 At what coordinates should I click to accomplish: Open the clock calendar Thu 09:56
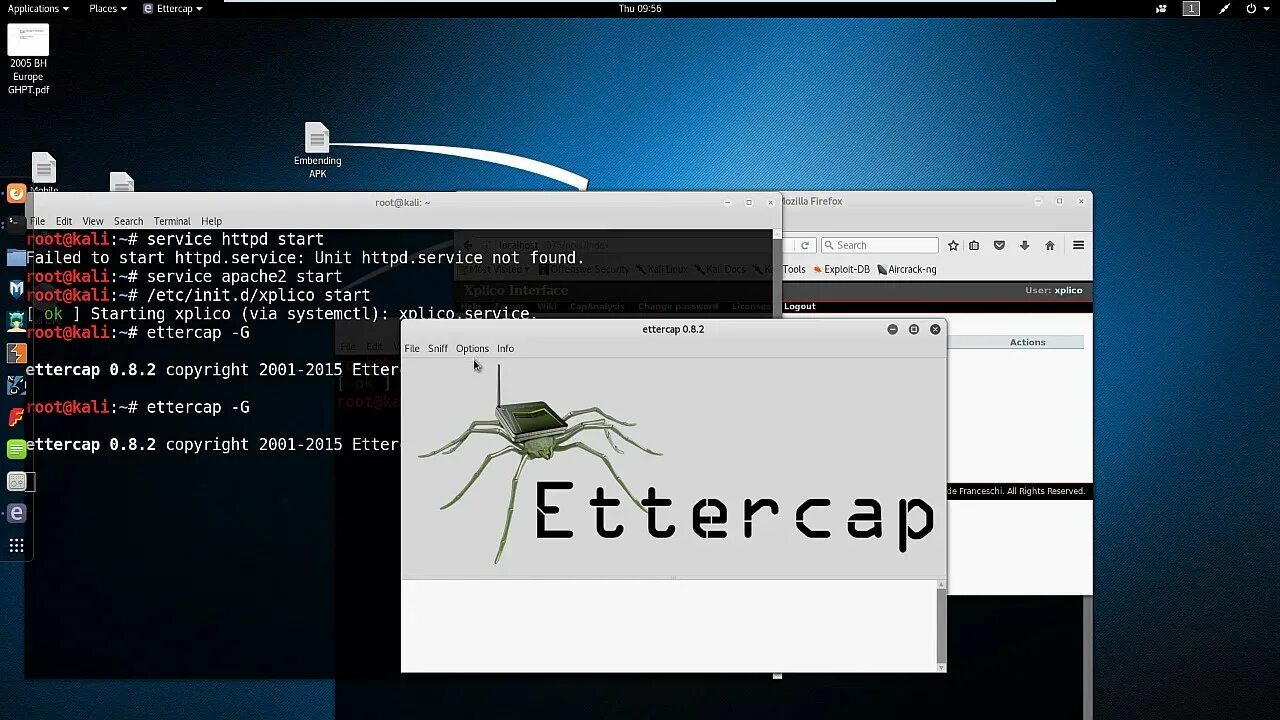640,8
